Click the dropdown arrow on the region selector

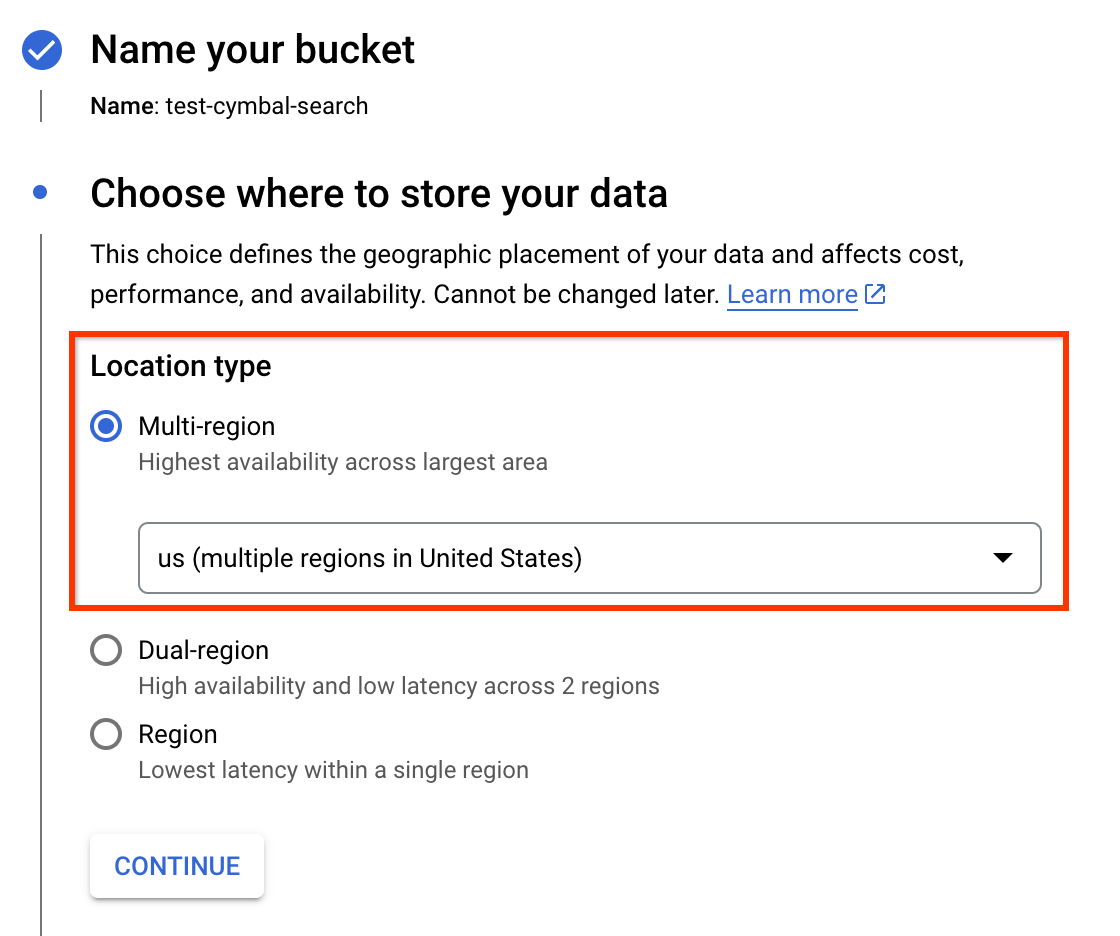(1003, 558)
